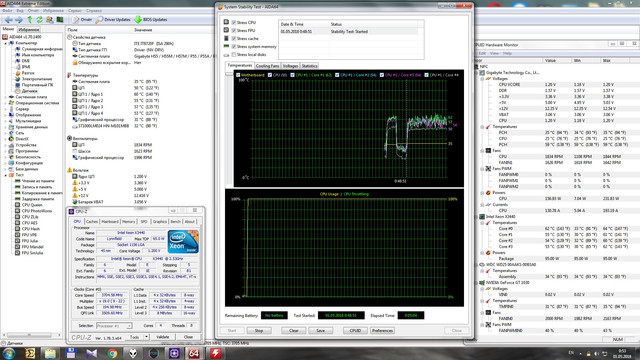This screenshot has height=360, width=640.
Task: Expand the Отображение tree node
Action: point(6,115)
